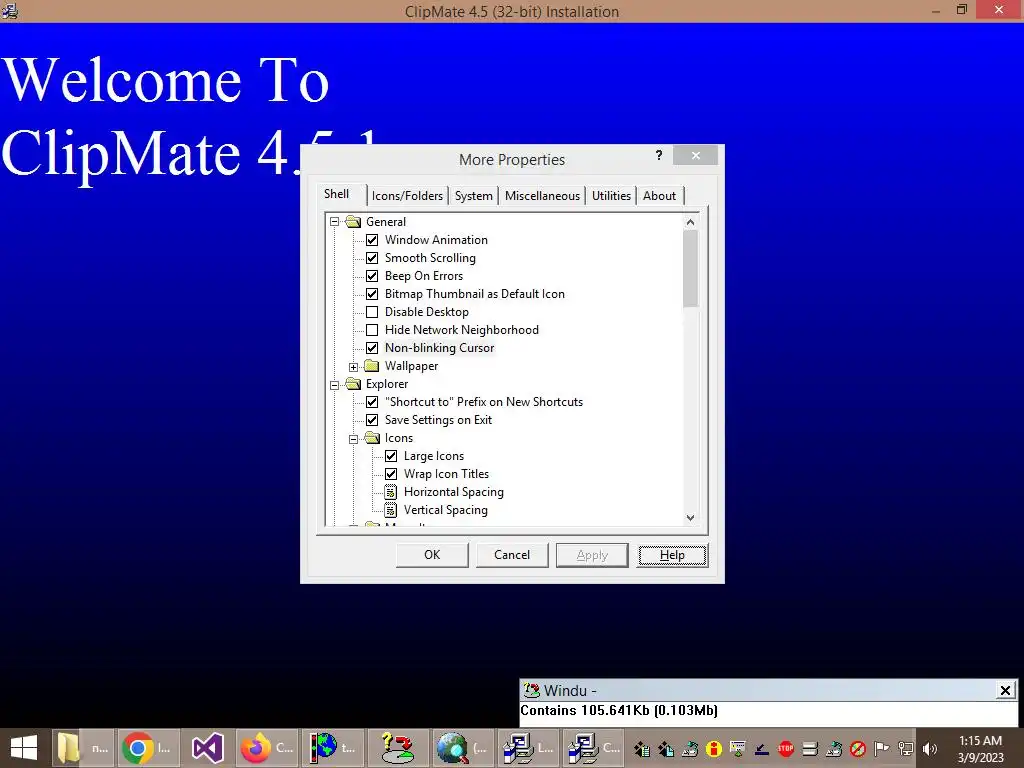
Task: Select Vertical Spacing text
Action: coord(445,510)
